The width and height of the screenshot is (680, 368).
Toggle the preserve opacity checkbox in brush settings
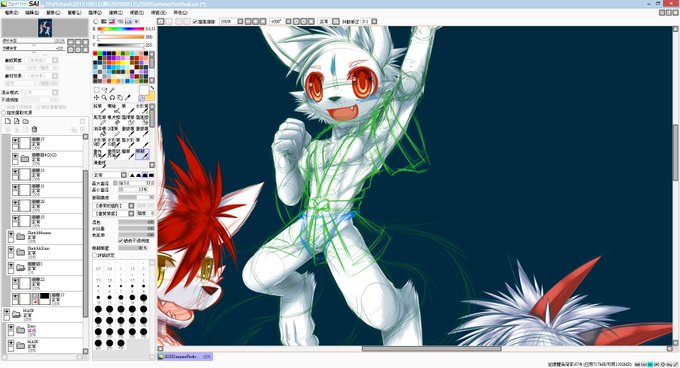121,241
